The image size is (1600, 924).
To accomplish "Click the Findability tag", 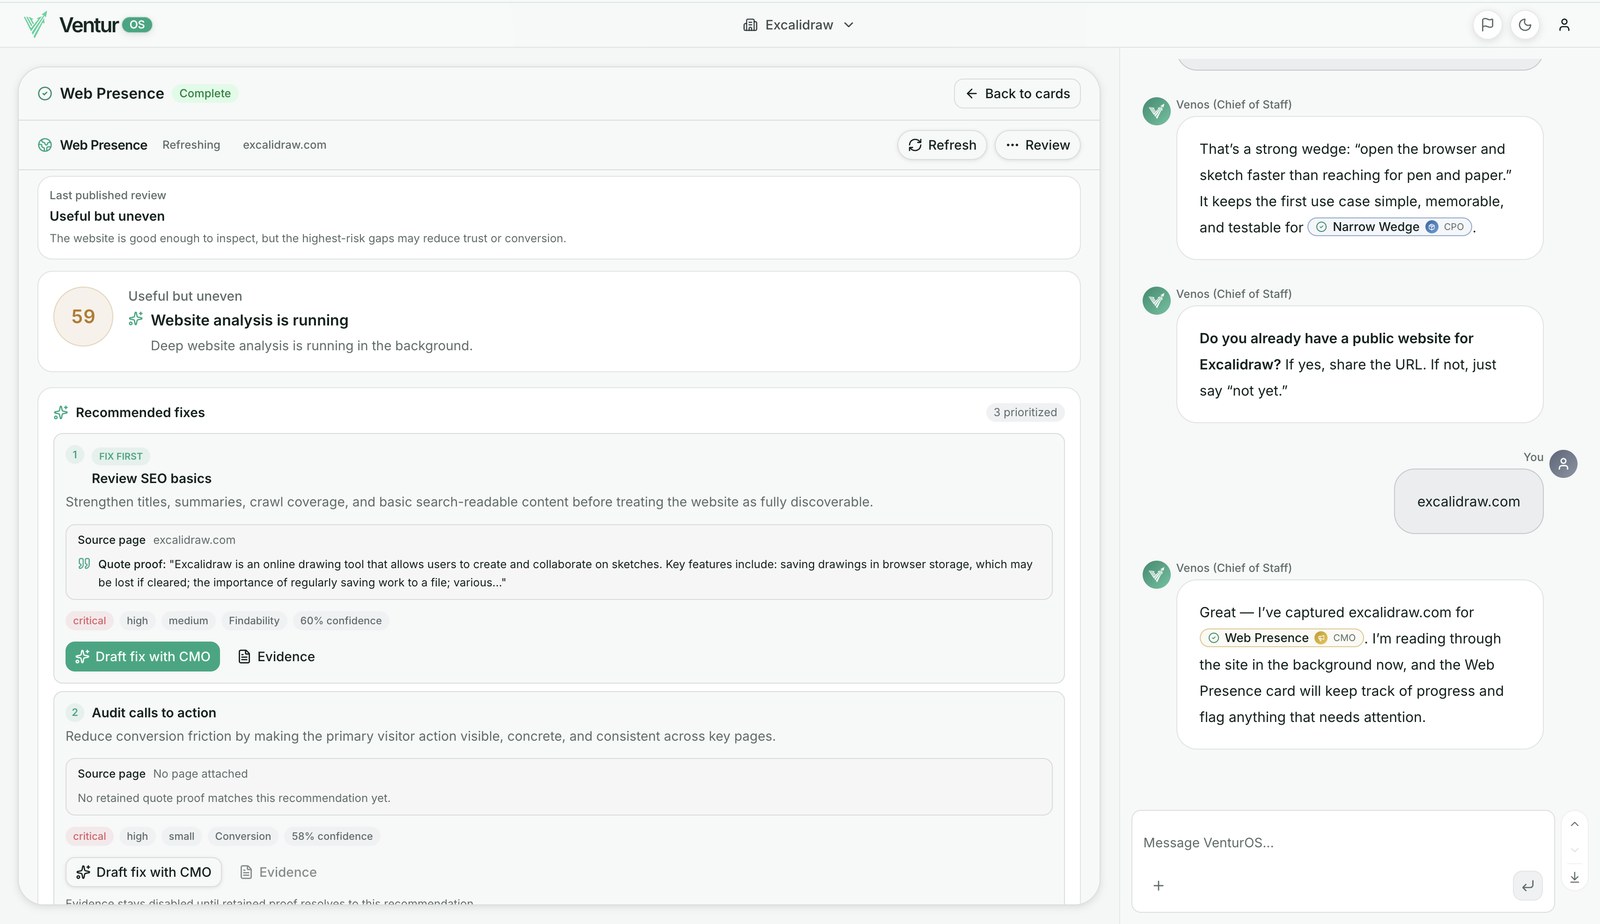I will pos(254,621).
